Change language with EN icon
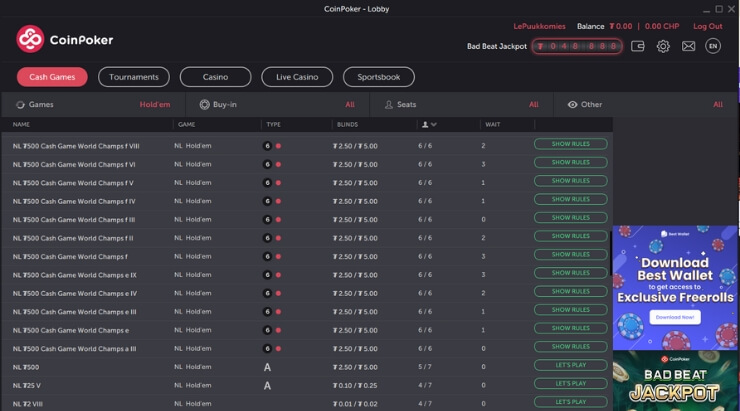This screenshot has width=740, height=411. pos(713,46)
